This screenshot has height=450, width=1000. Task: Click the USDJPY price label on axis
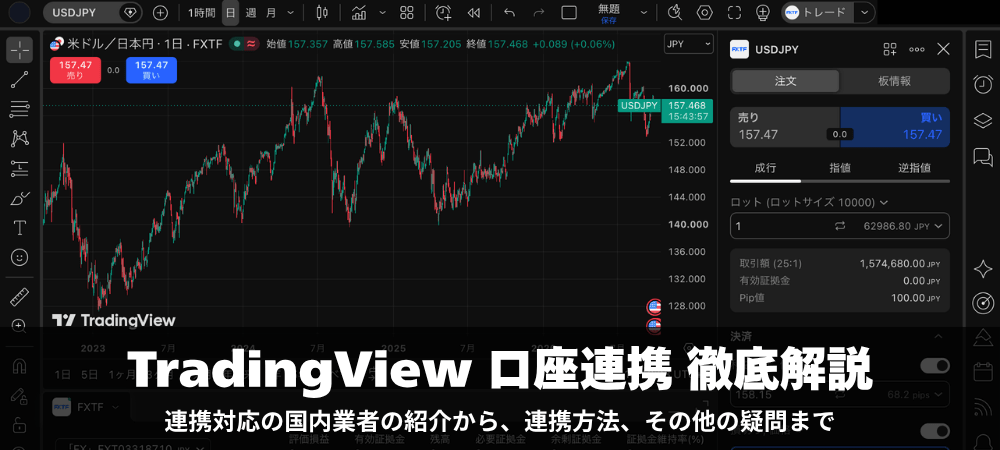tap(639, 106)
